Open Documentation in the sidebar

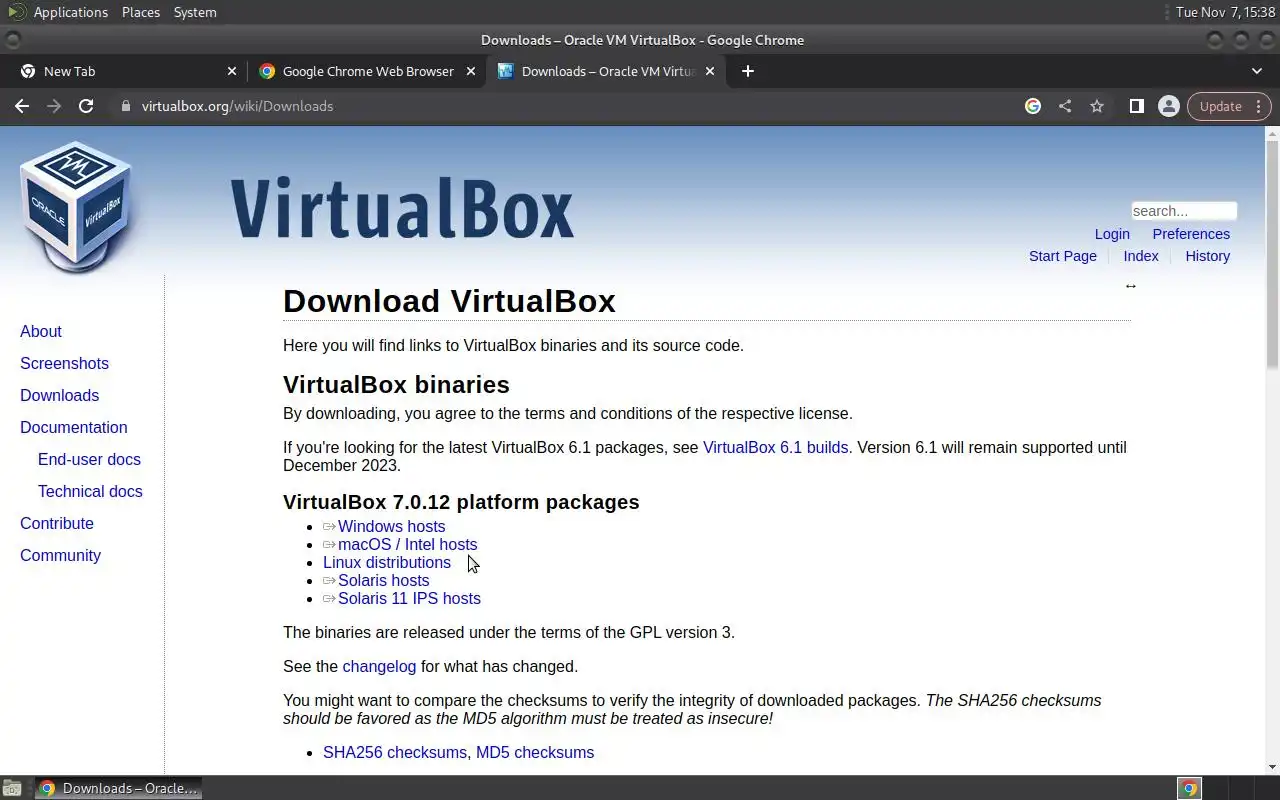pos(74,427)
